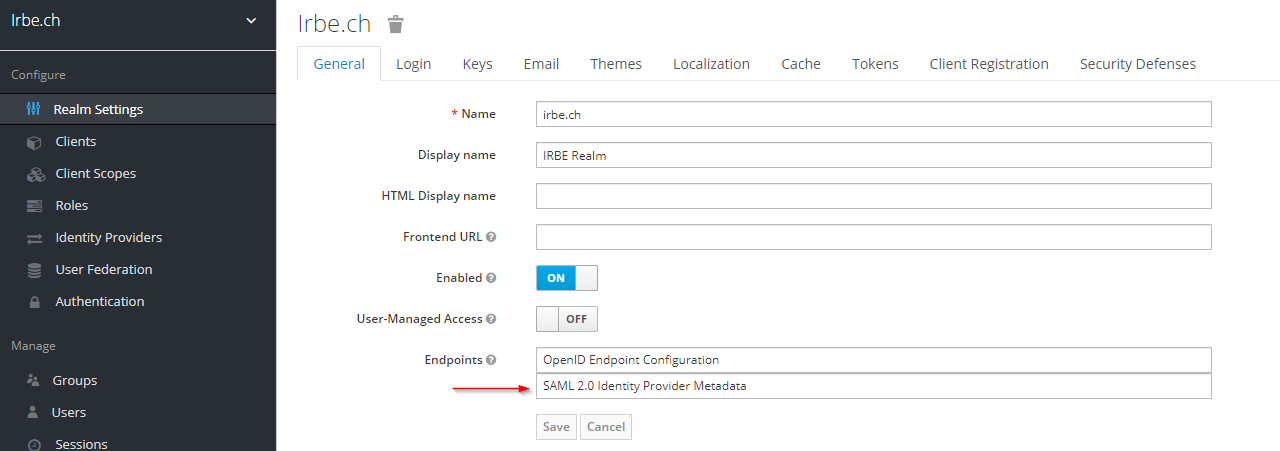Turn on User-Managed Access switch
This screenshot has height=451, width=1280.
567,319
